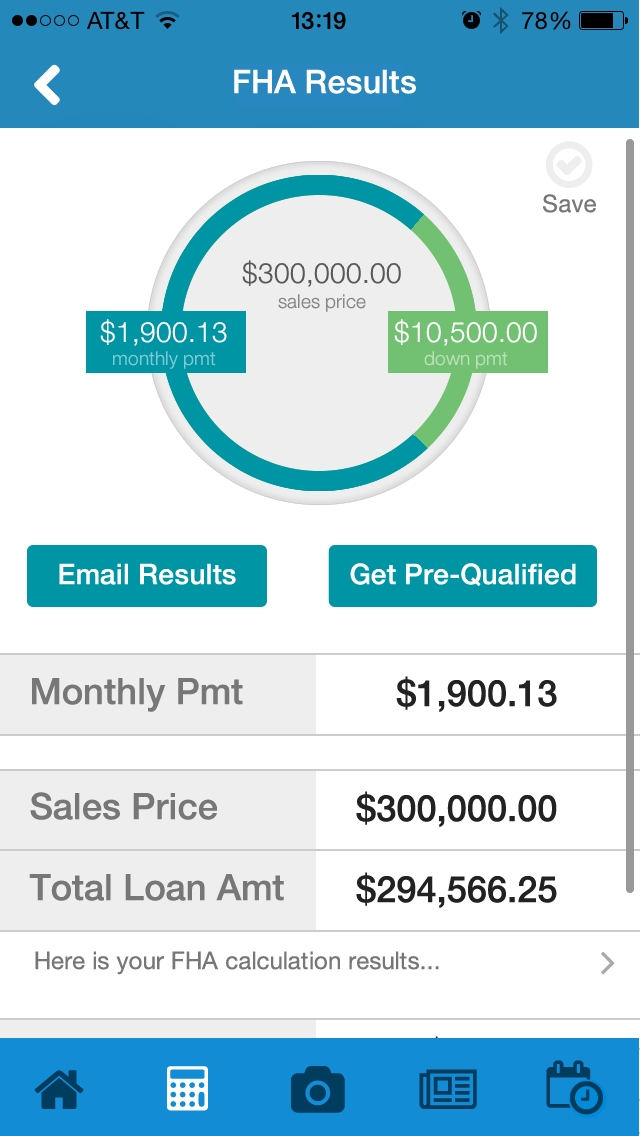Tap the Sales Price row value
Image resolution: width=640 pixels, height=1136 pixels.
[456, 809]
